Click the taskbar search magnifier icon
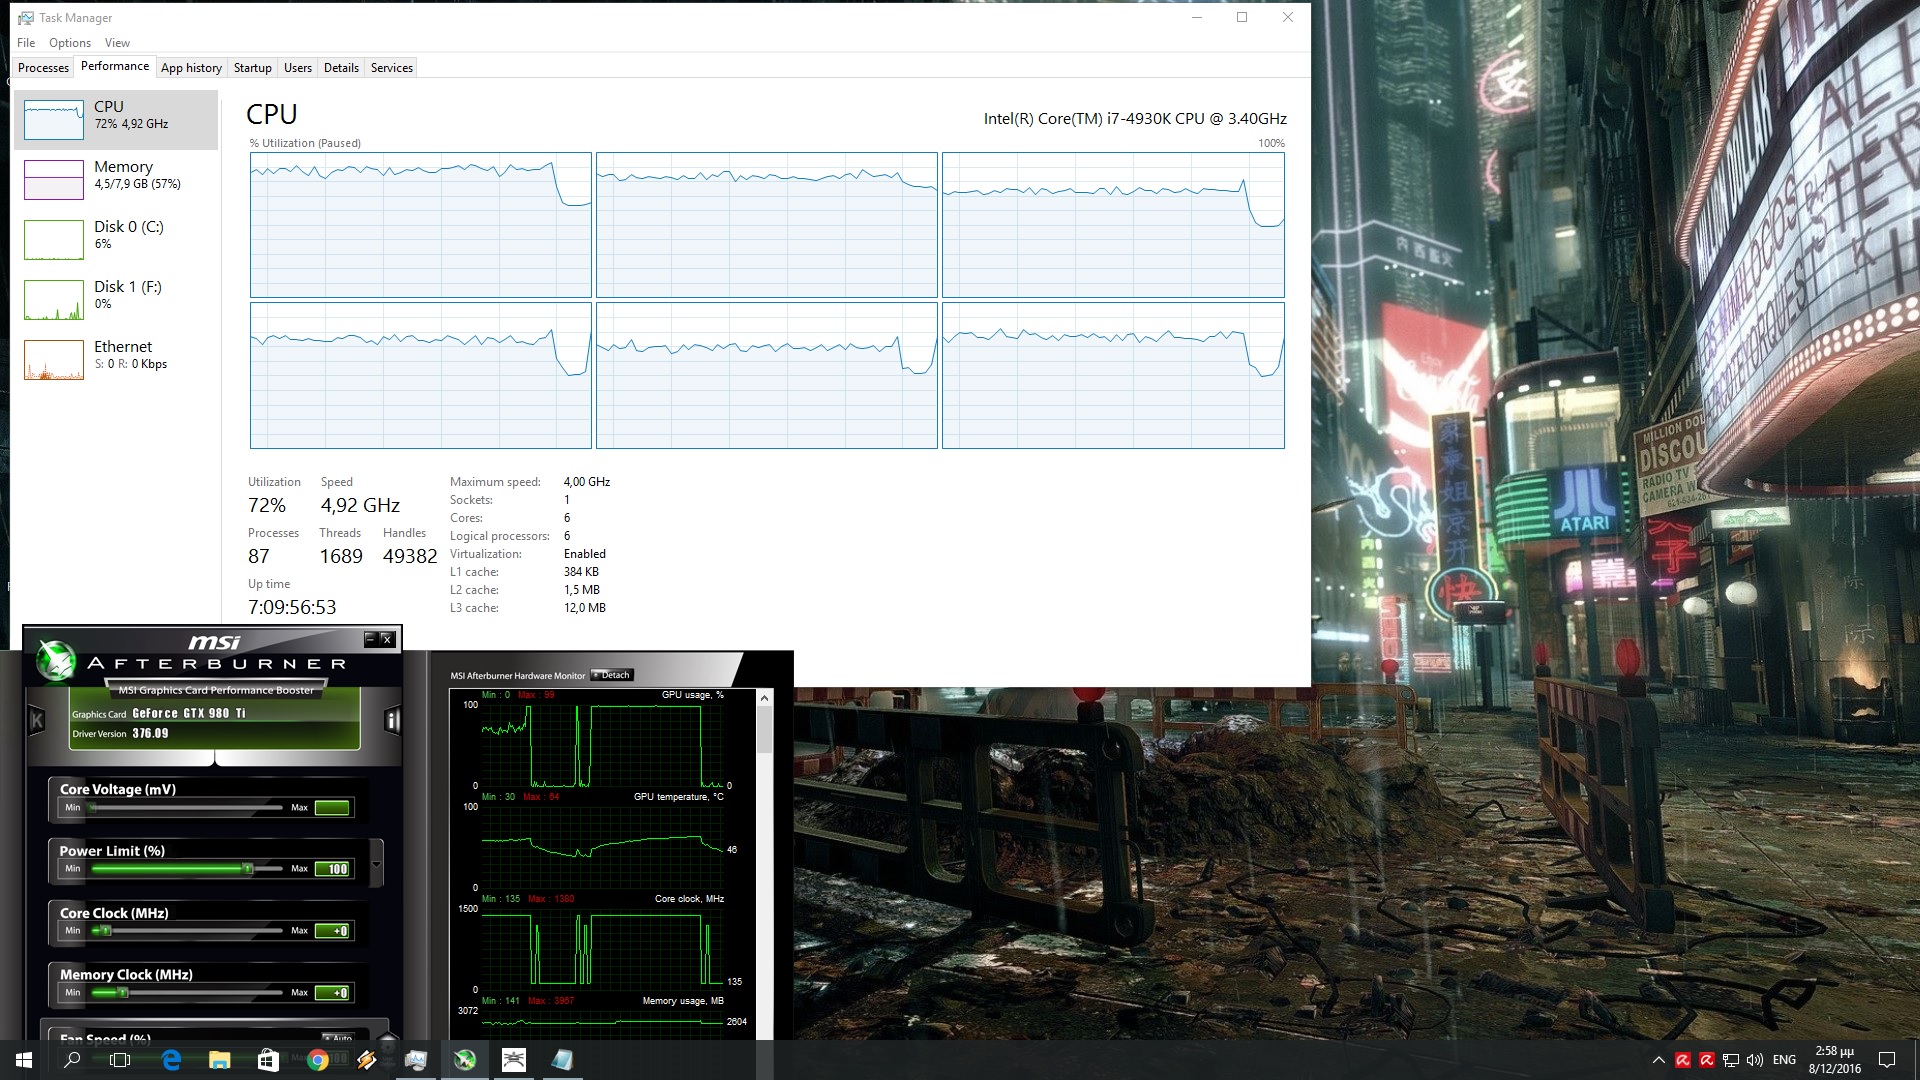1920x1080 pixels. pyautogui.click(x=72, y=1060)
